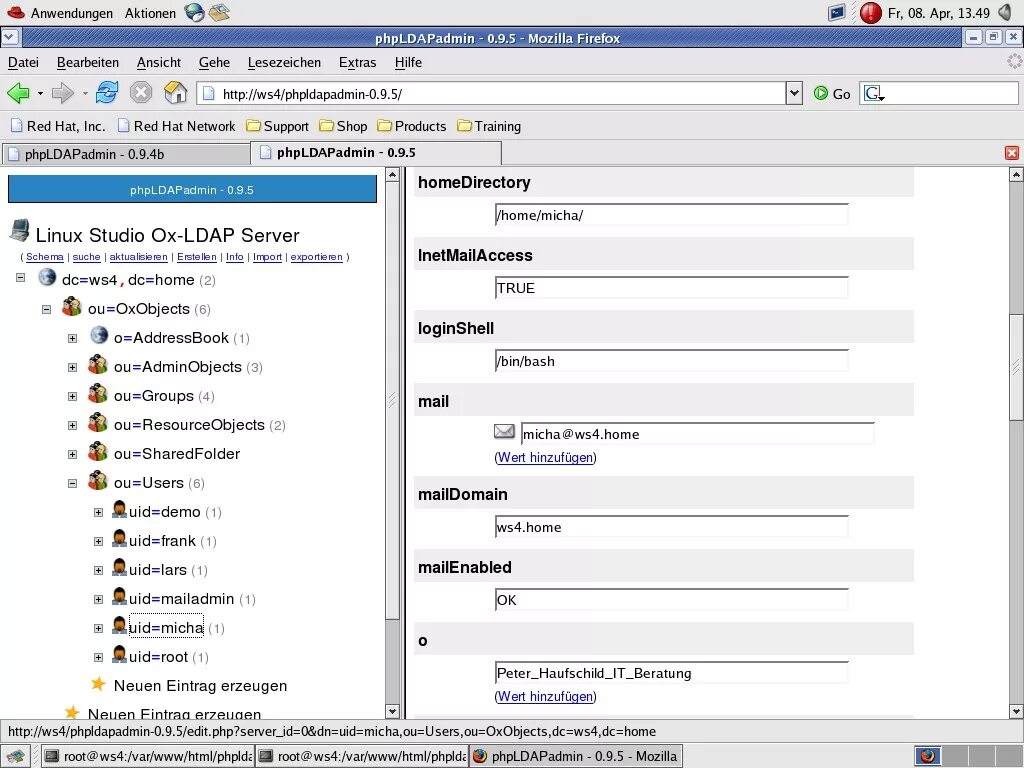This screenshot has height=768, width=1024.
Task: Click the Reload page icon in Firefox toolbar
Action: 106,92
